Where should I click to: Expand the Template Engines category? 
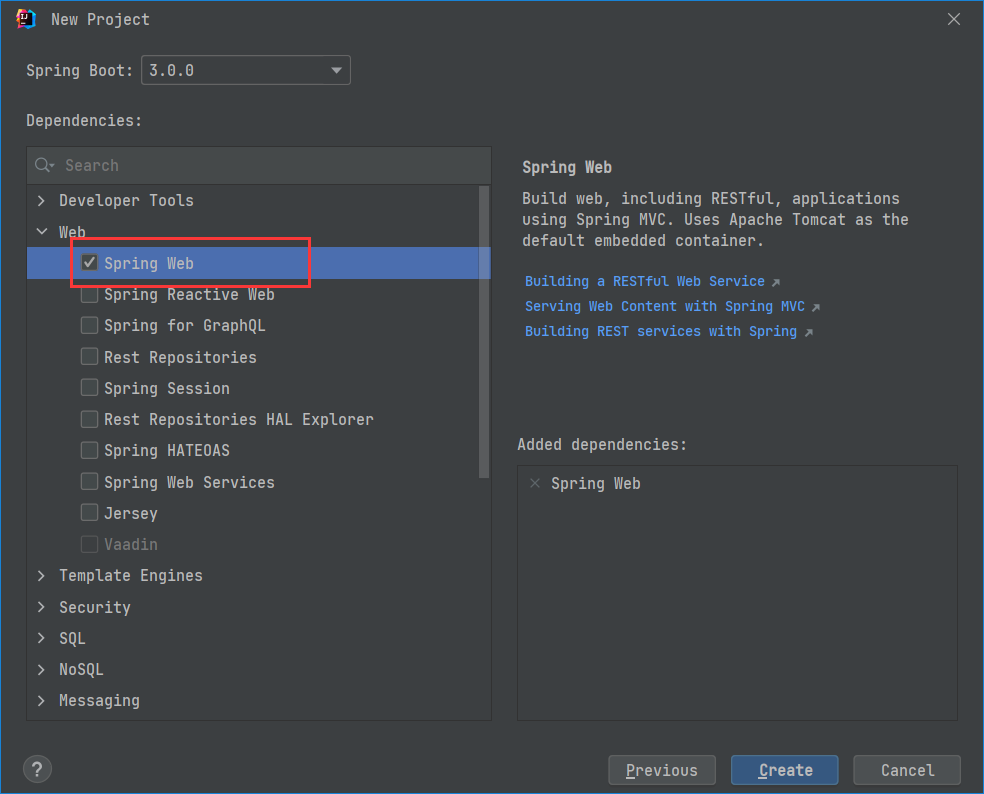41,576
